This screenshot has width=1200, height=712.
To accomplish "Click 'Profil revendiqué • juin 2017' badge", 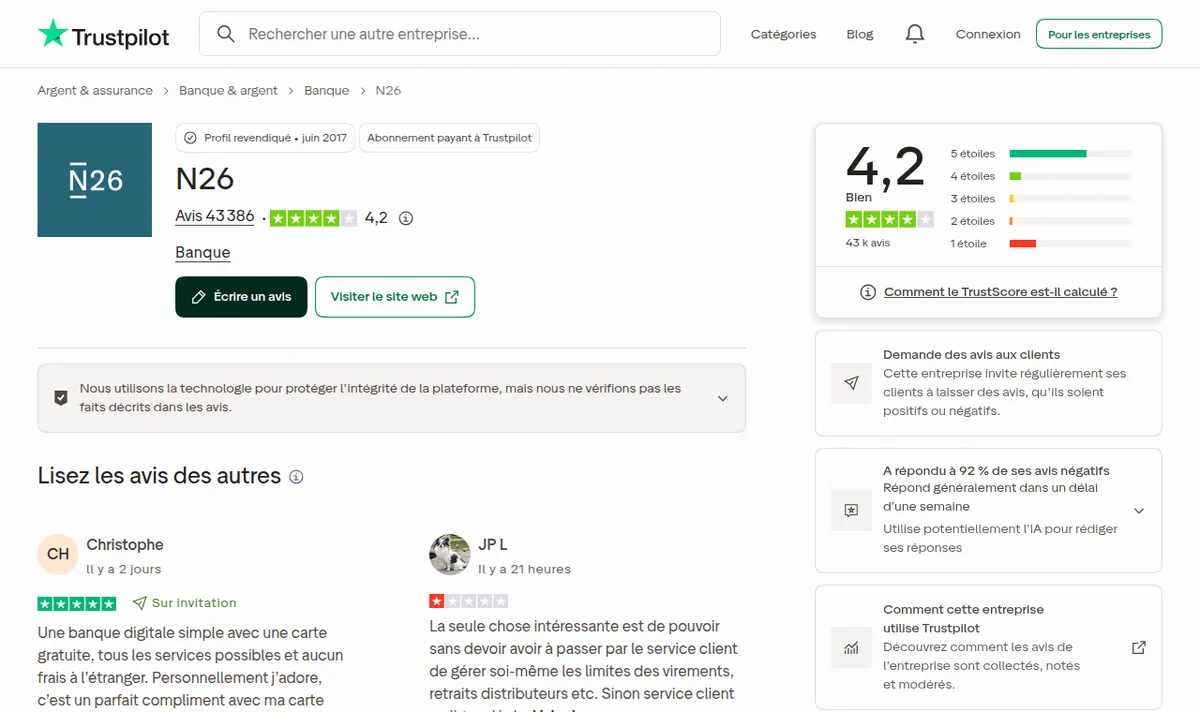I will [265, 138].
